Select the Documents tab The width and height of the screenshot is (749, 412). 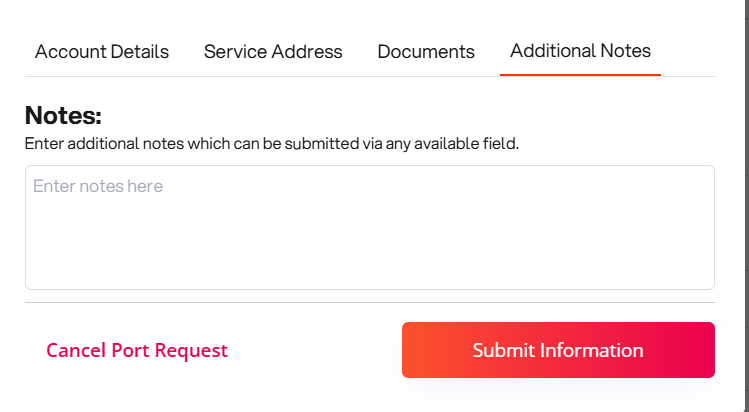pos(426,52)
